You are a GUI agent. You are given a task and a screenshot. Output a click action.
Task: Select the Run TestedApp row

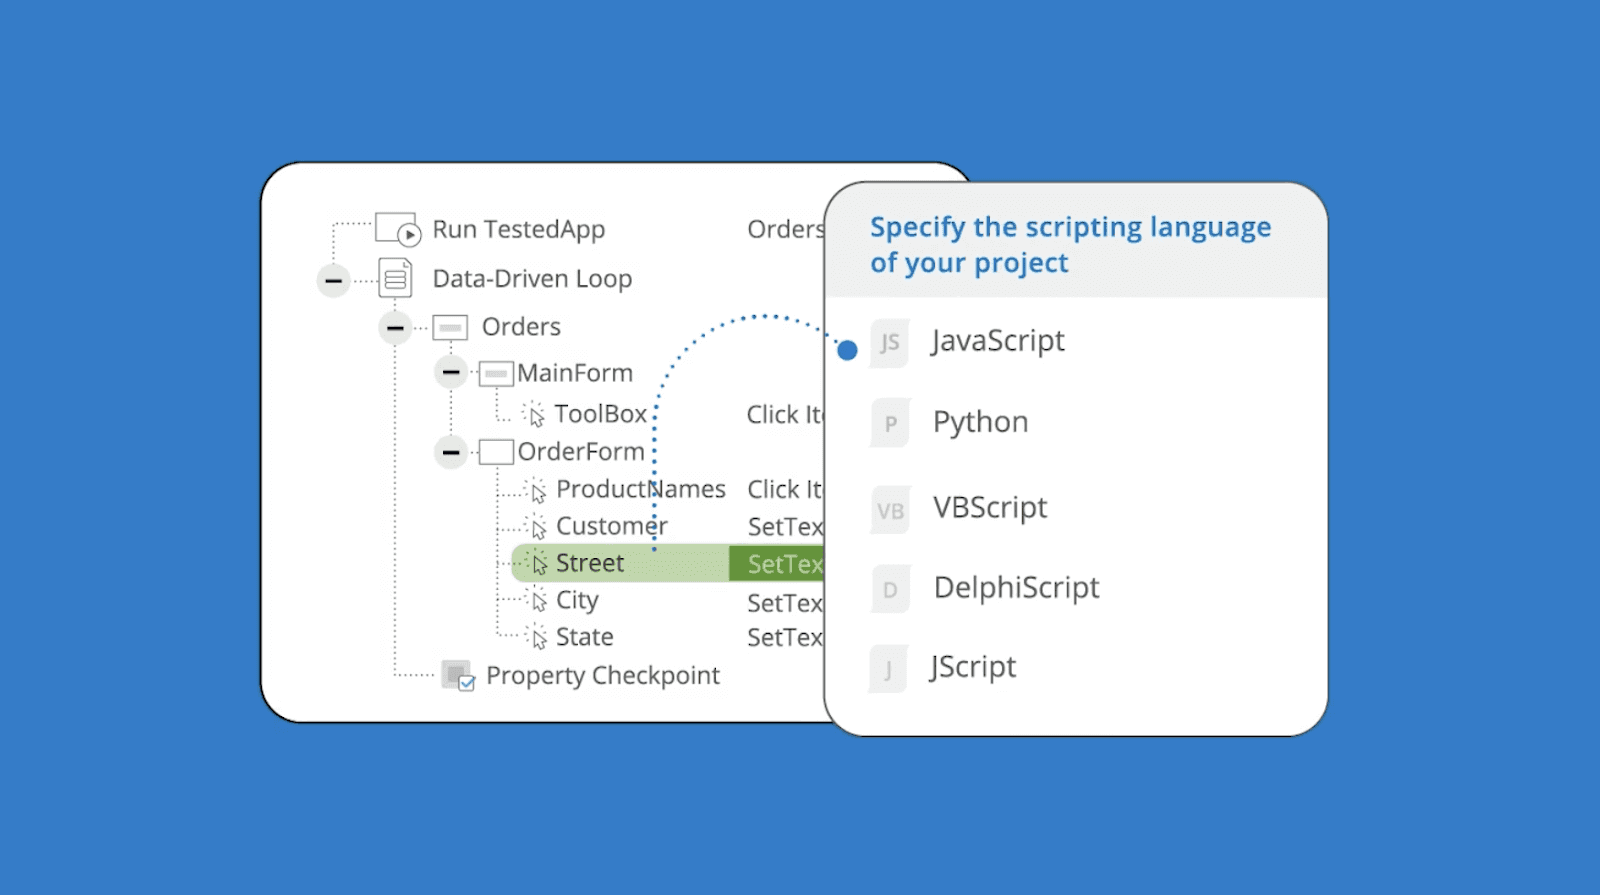coord(518,229)
